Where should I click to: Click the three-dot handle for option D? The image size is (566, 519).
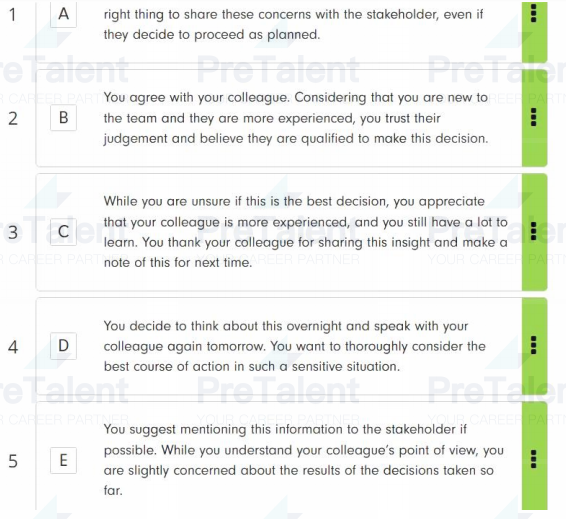534,345
